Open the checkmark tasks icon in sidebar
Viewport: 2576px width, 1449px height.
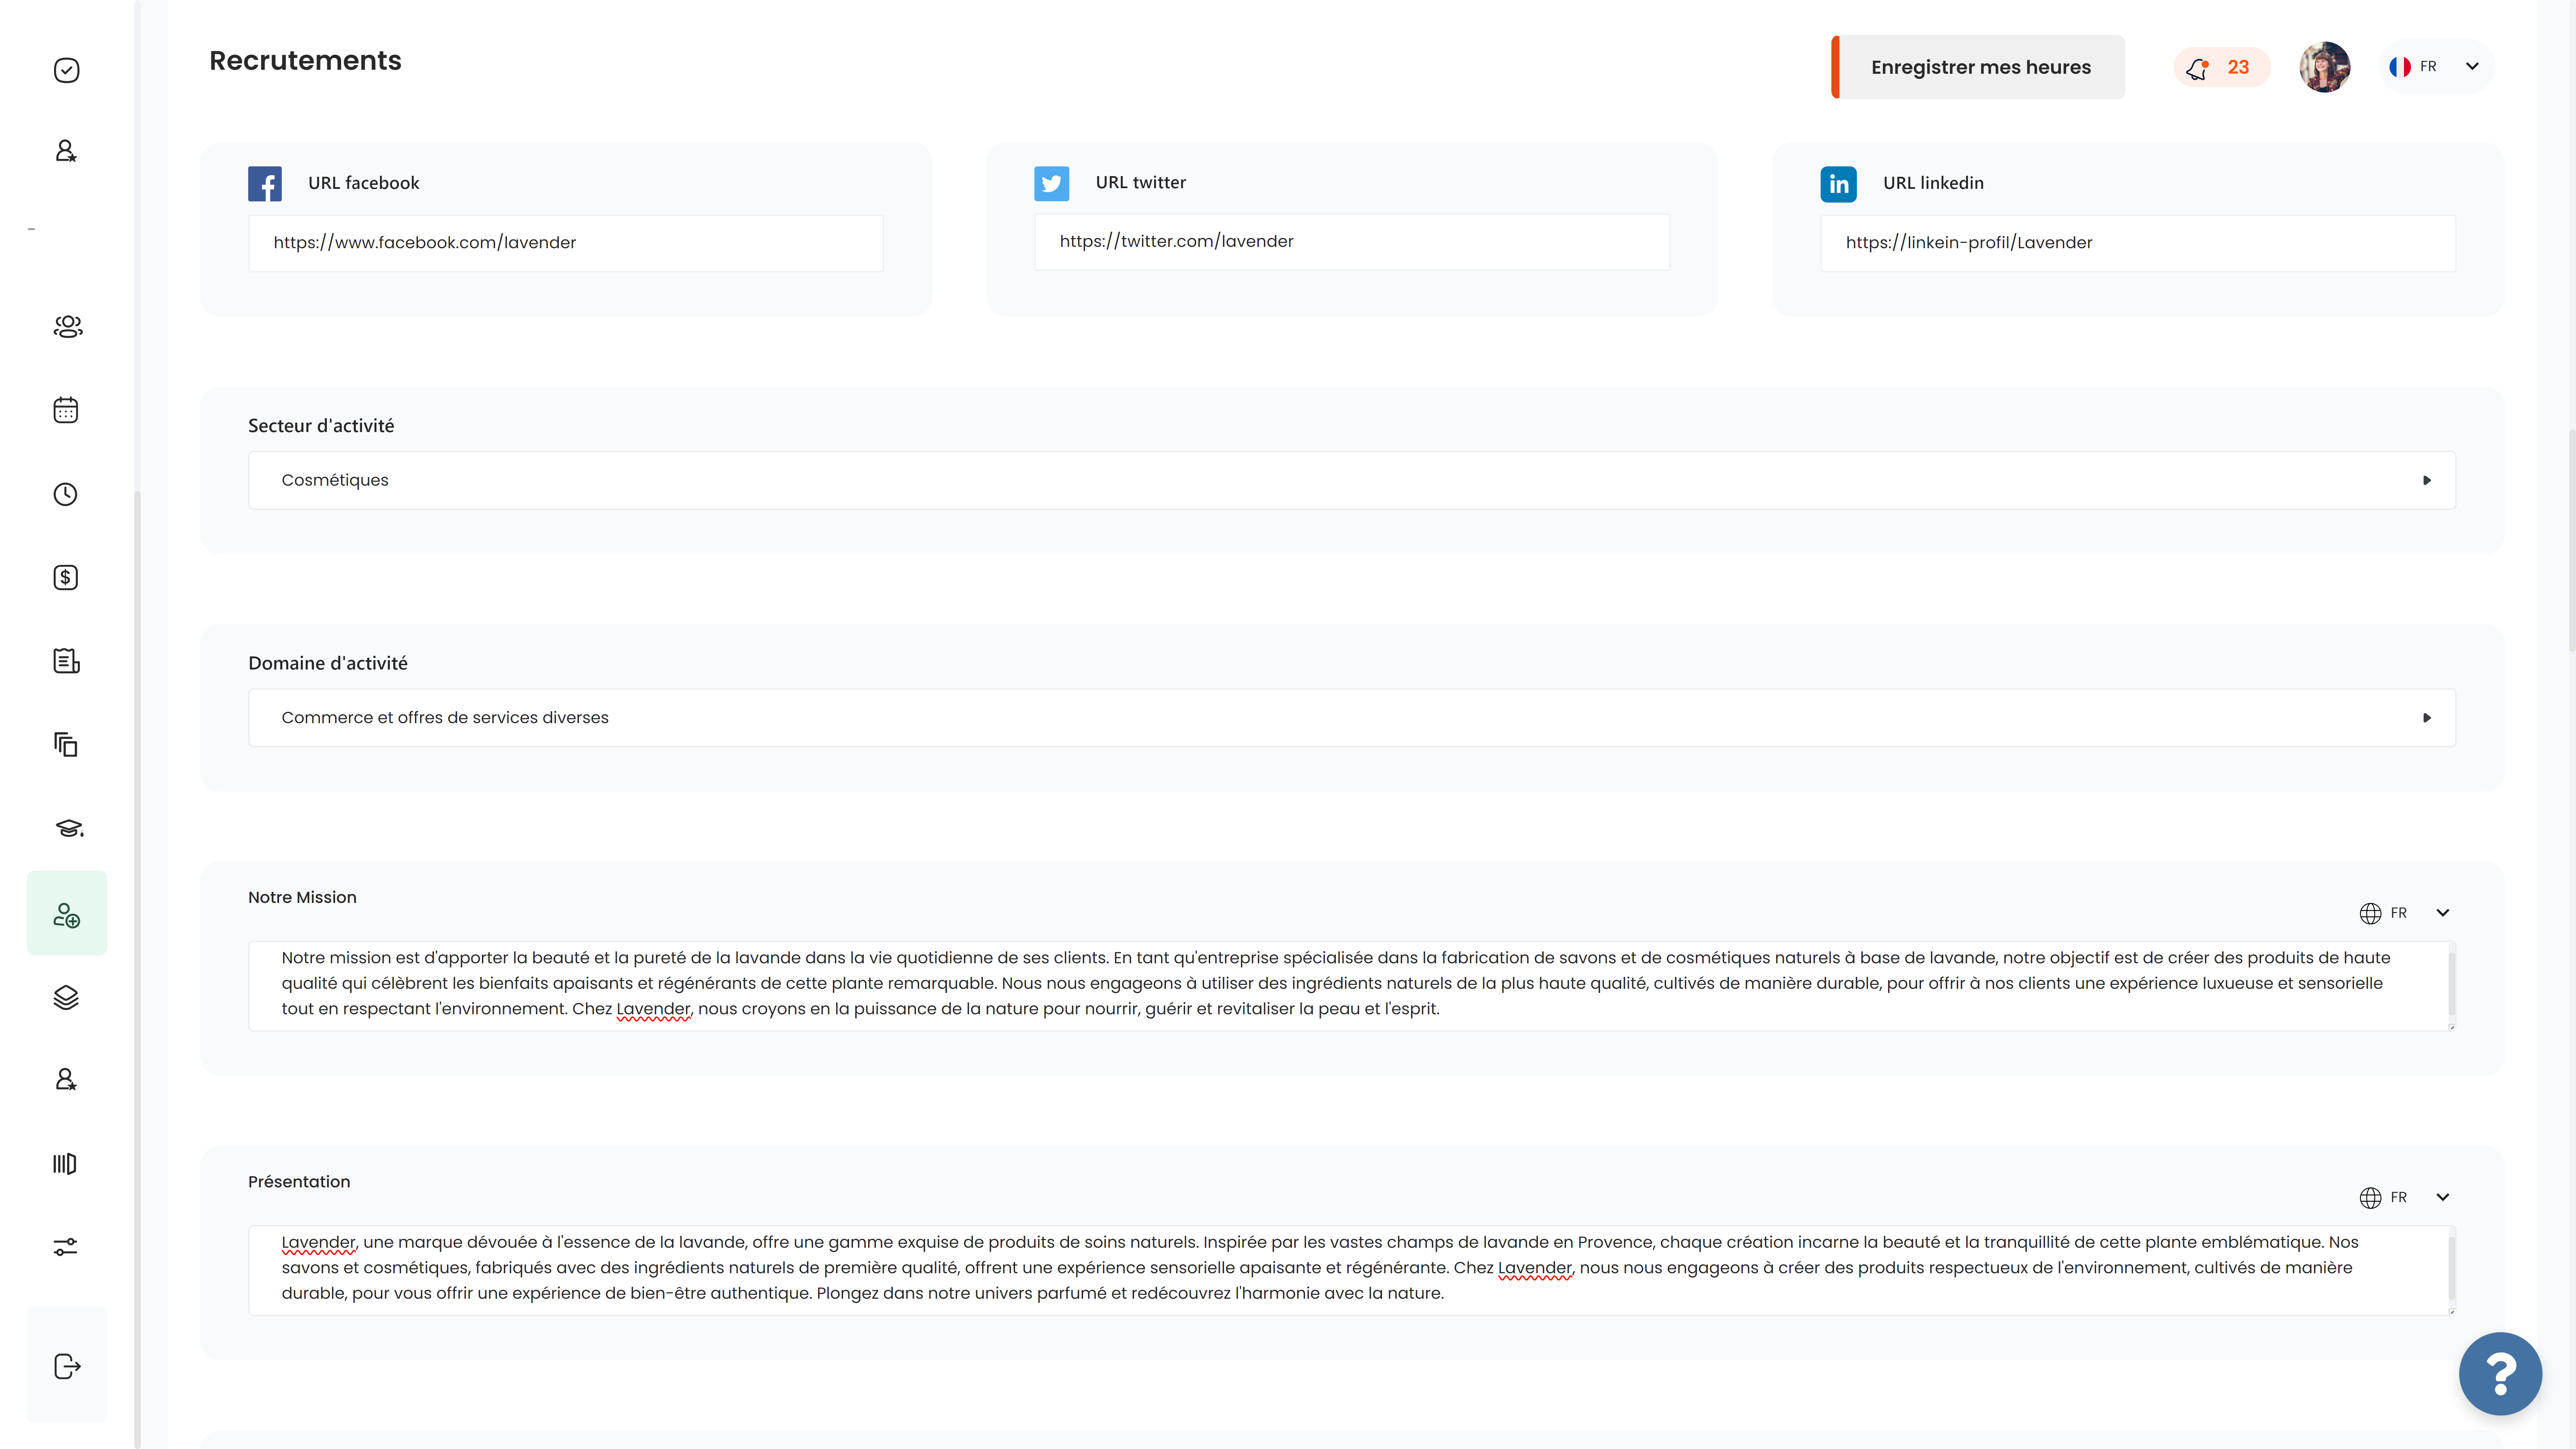tap(66, 70)
